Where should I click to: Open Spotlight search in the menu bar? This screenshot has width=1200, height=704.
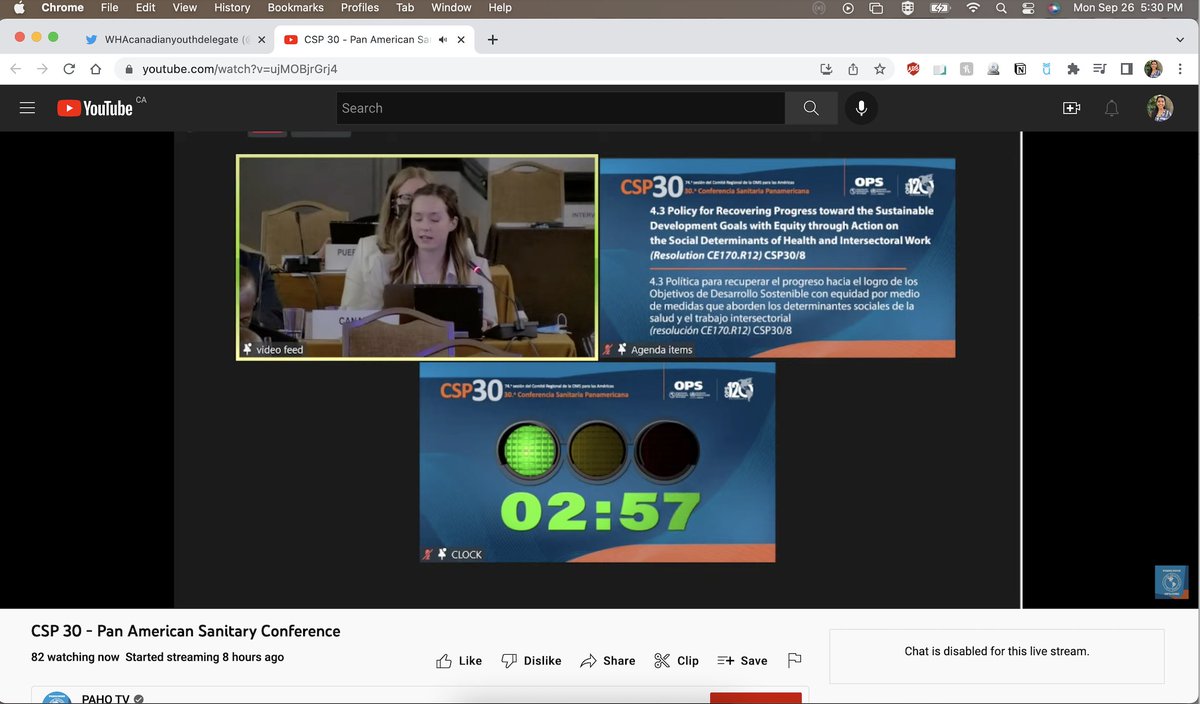click(x=1001, y=8)
